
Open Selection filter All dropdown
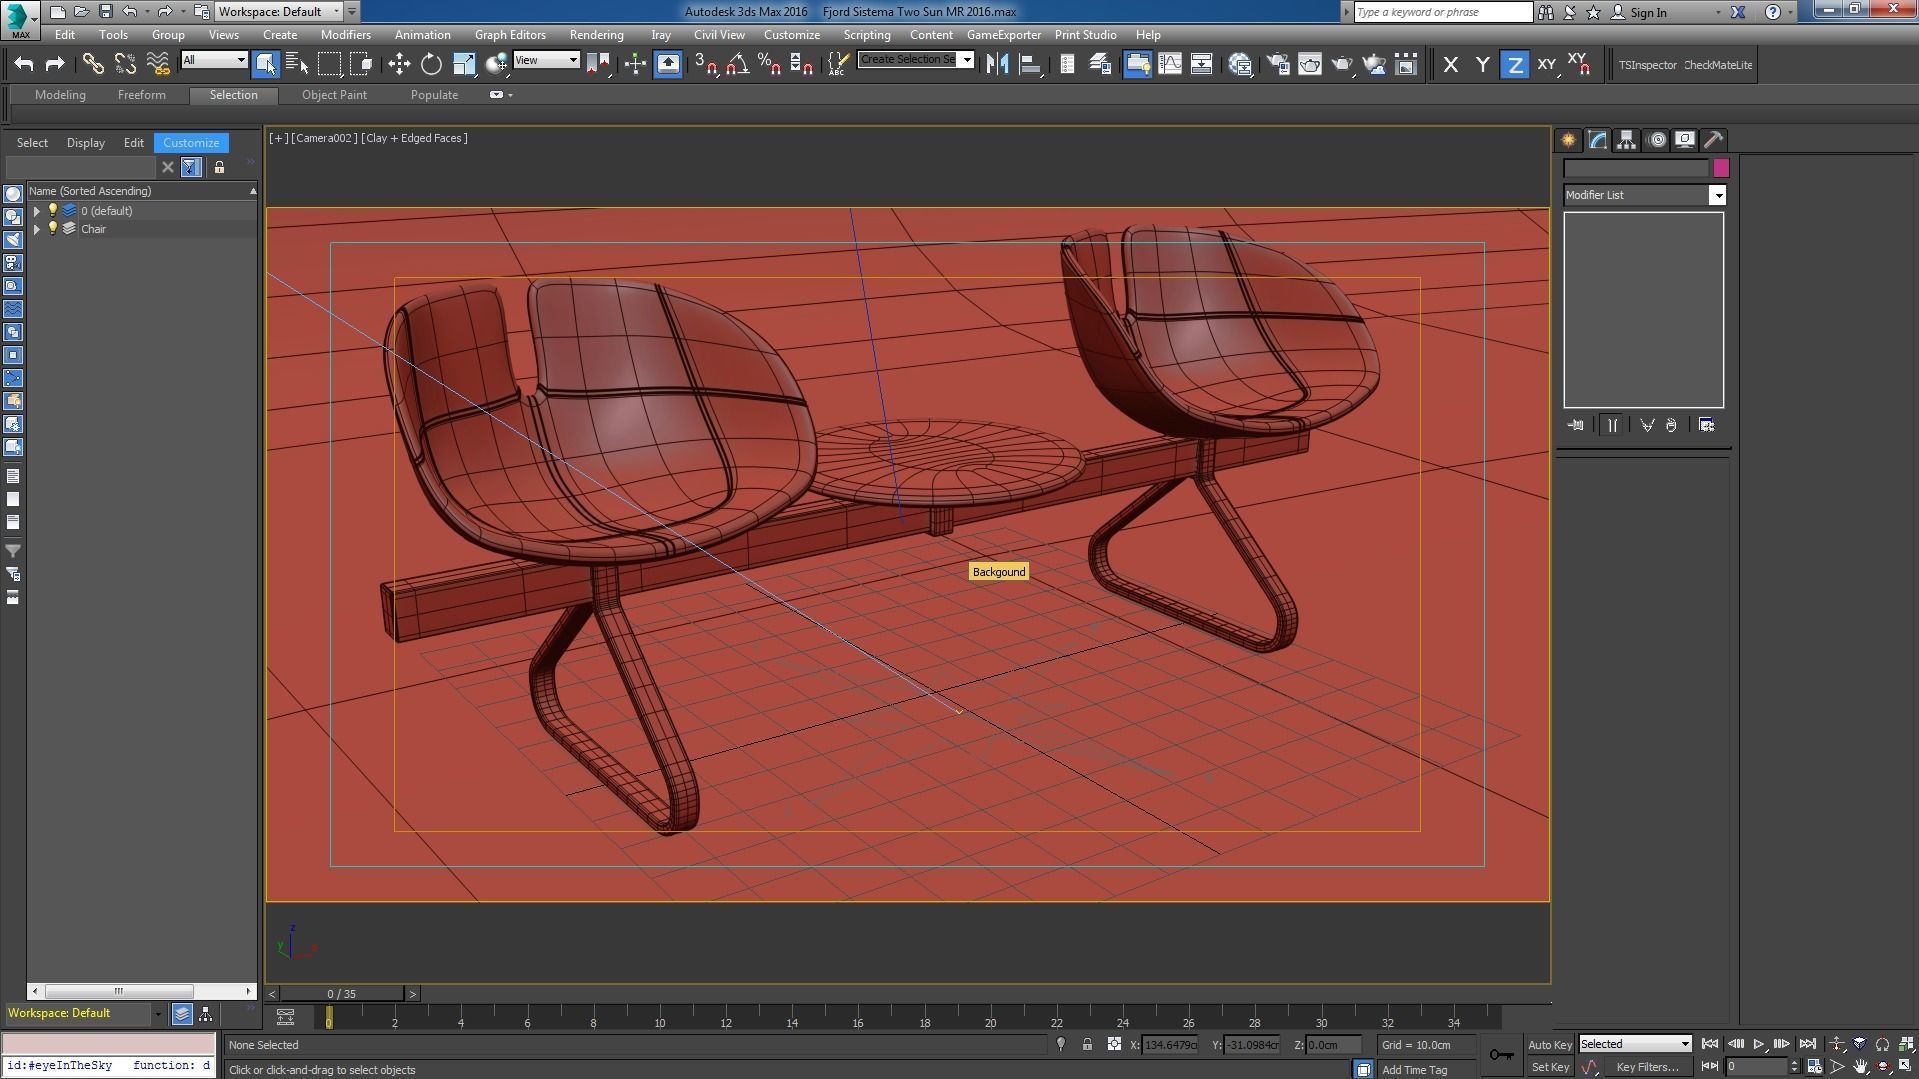pos(214,60)
